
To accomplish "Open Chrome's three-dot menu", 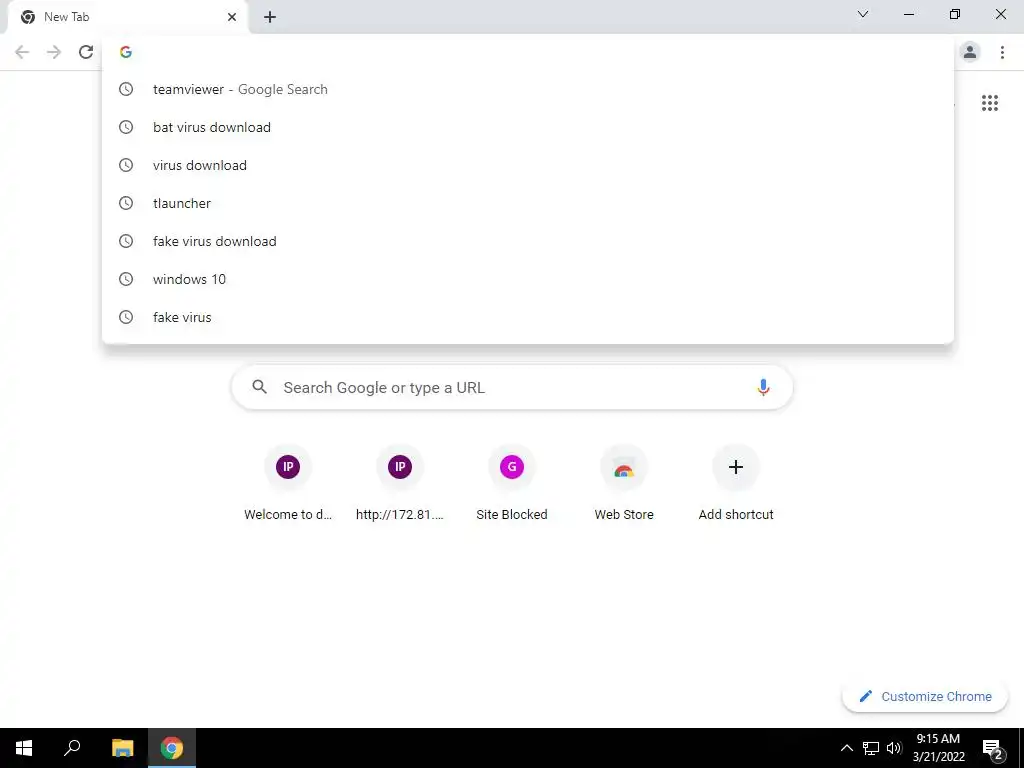I will coord(1002,52).
